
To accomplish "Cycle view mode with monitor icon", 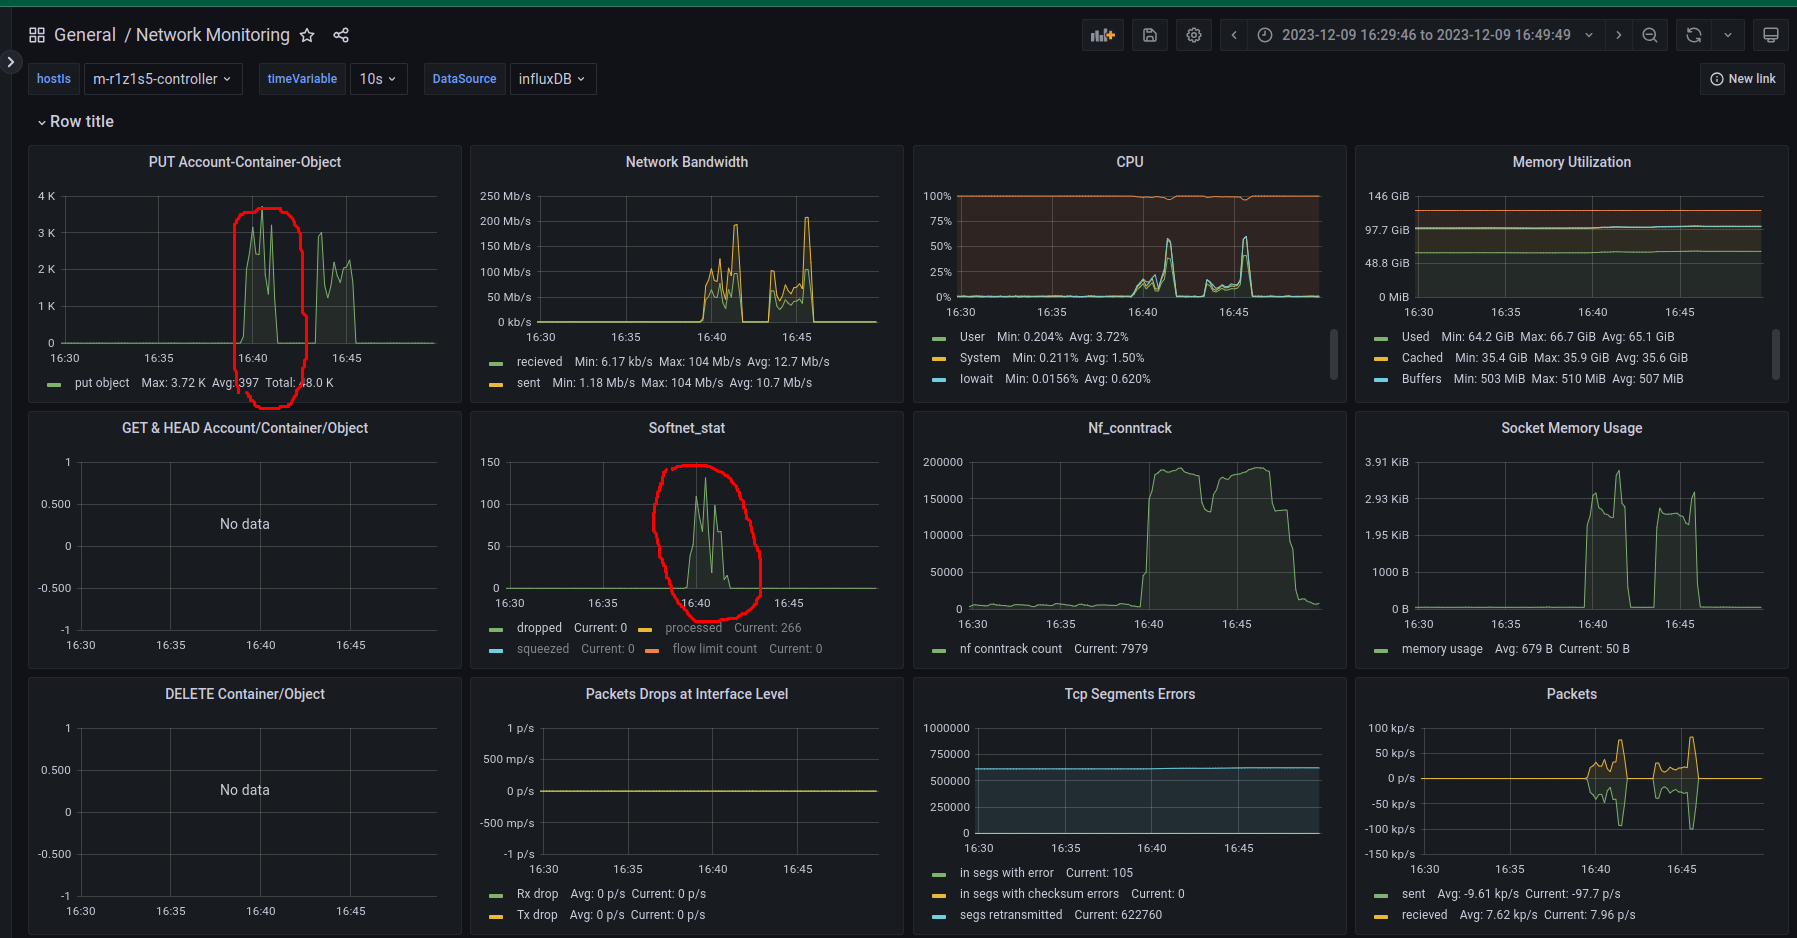I will click(1770, 35).
